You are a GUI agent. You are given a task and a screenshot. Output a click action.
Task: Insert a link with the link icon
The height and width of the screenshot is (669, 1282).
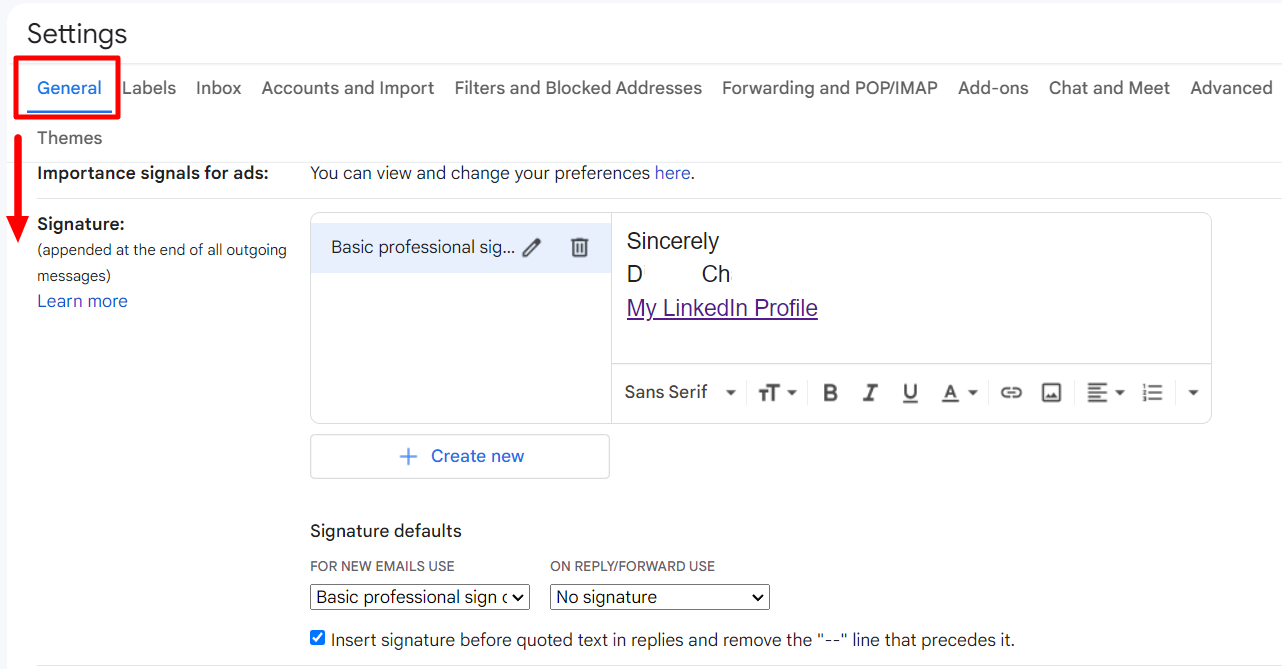pyautogui.click(x=1011, y=393)
